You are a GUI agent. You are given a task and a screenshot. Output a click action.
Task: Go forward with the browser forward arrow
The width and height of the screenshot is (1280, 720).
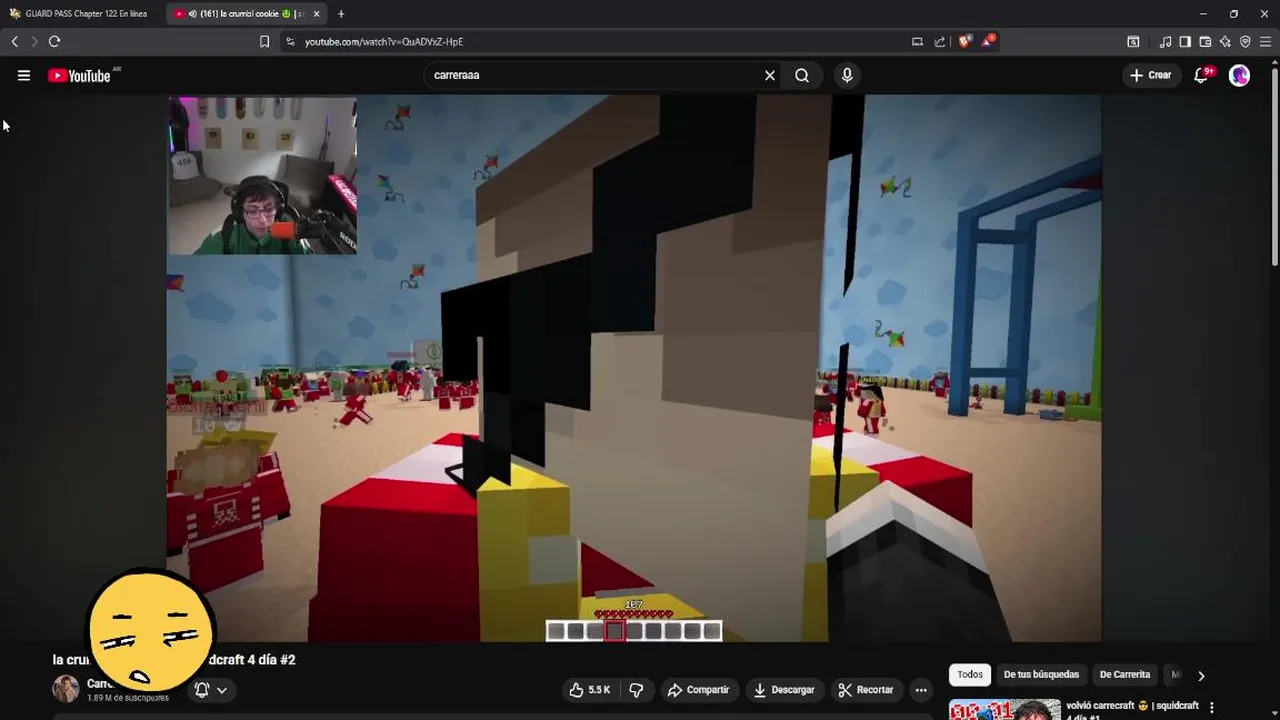click(34, 41)
